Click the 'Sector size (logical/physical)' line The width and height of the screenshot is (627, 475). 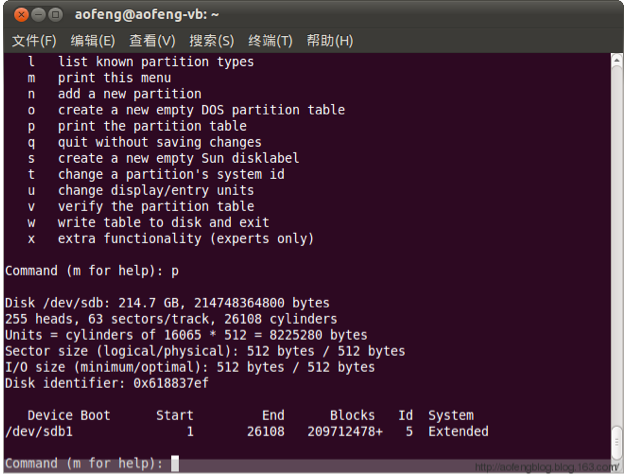(x=205, y=351)
